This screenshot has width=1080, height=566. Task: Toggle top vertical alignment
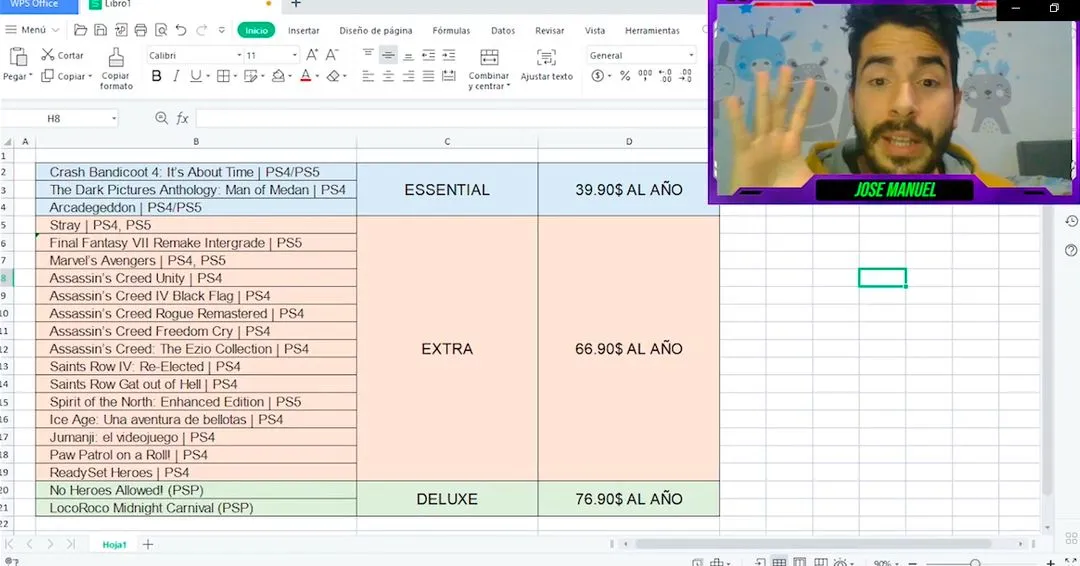(368, 55)
